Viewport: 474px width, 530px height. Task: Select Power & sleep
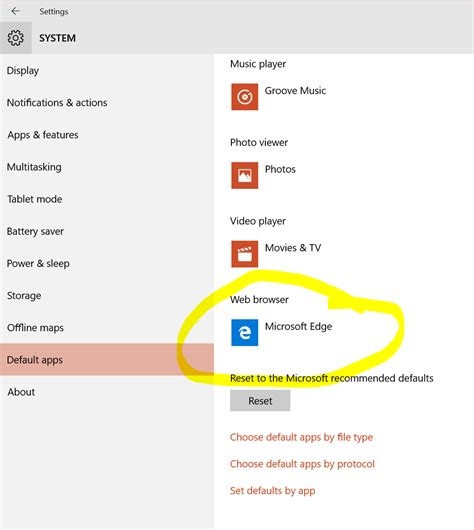coord(107,263)
